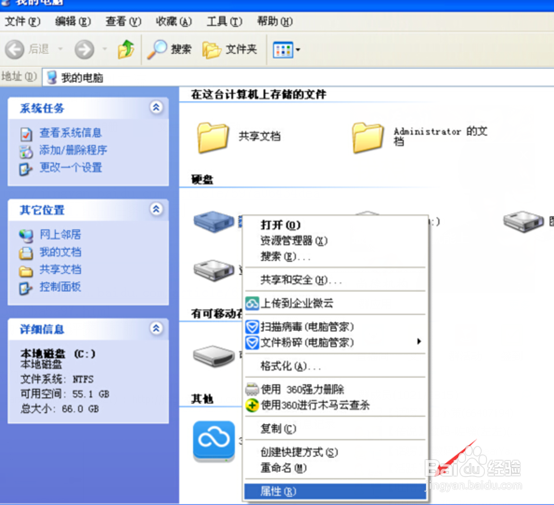Click the 更改一个设置 icon
The height and width of the screenshot is (505, 554).
click(x=26, y=169)
